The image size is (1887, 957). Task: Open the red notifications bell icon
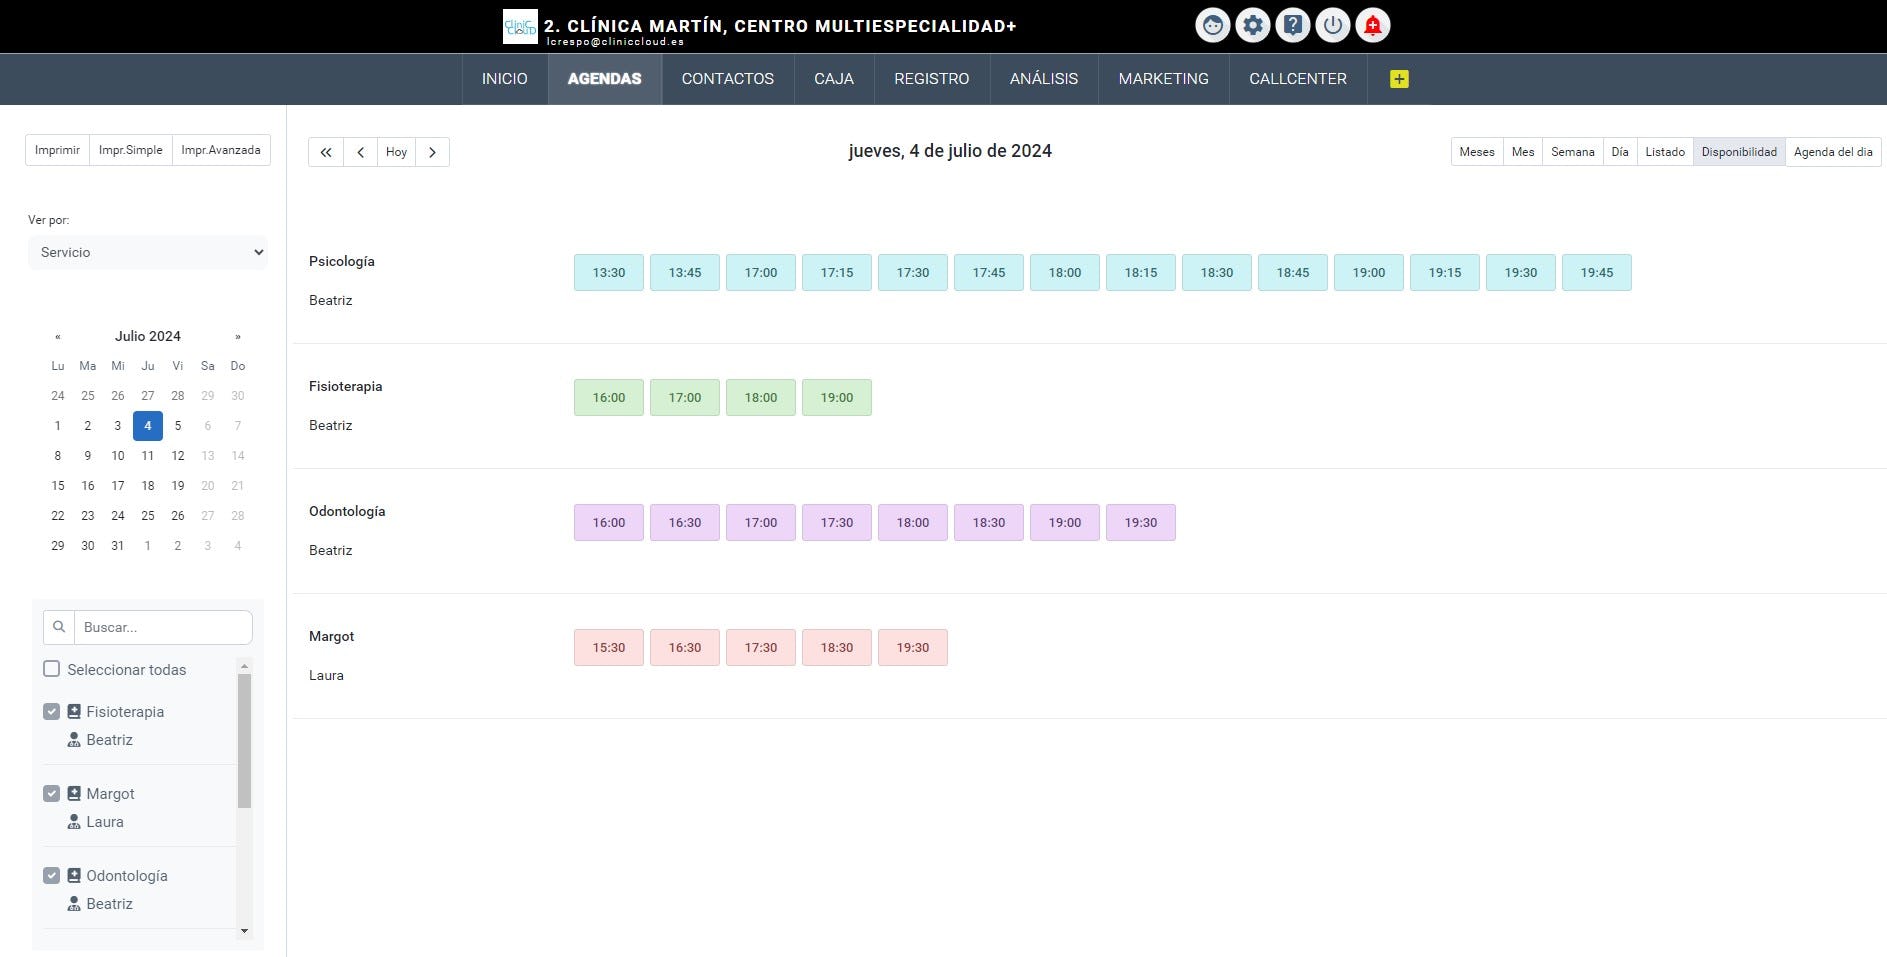click(1372, 24)
